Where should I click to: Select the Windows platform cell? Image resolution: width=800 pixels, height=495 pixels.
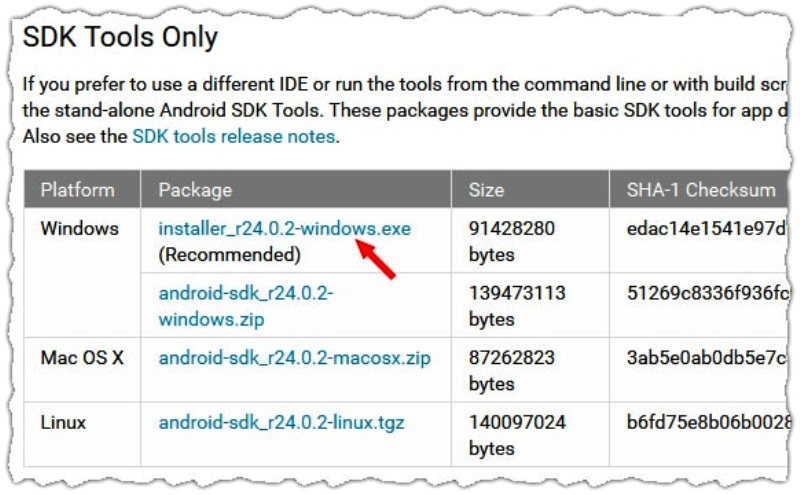(x=80, y=229)
